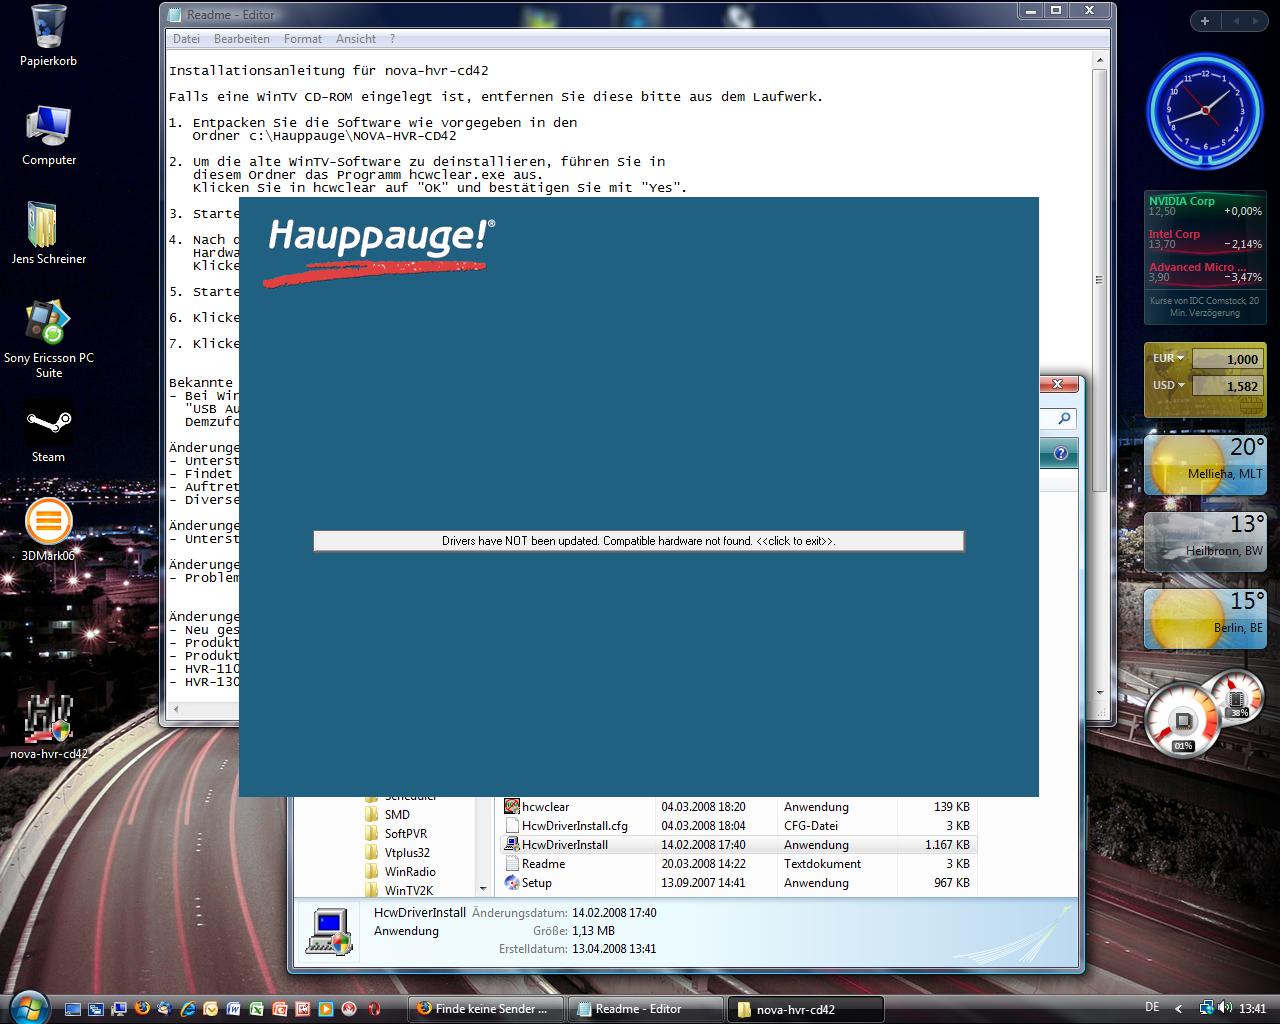The image size is (1280, 1024).
Task: Click Show Desktop quick launch icon
Action: [x=73, y=1009]
